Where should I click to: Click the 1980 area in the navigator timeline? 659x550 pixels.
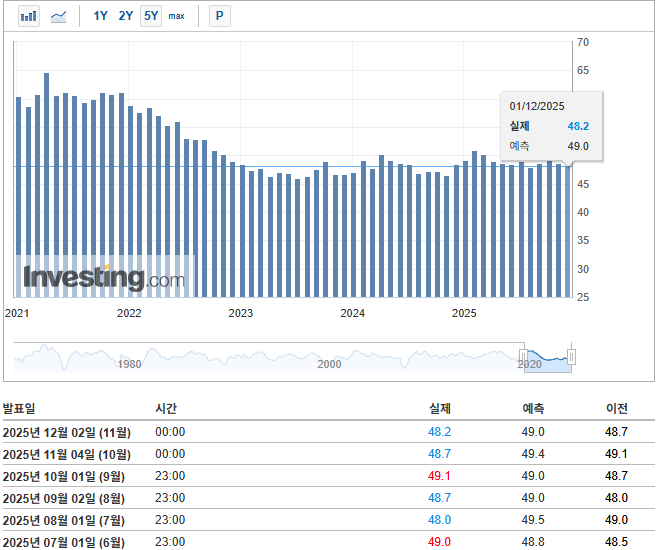pos(129,364)
